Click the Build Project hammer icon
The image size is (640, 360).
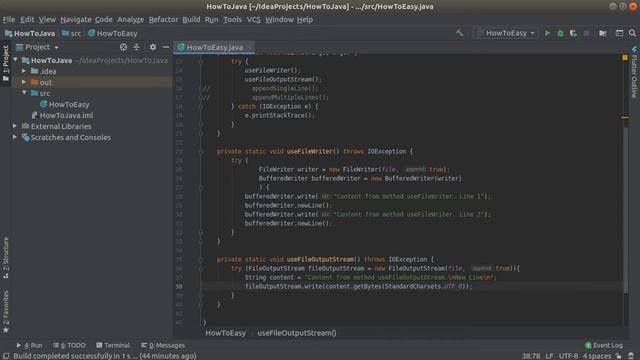tap(460, 33)
